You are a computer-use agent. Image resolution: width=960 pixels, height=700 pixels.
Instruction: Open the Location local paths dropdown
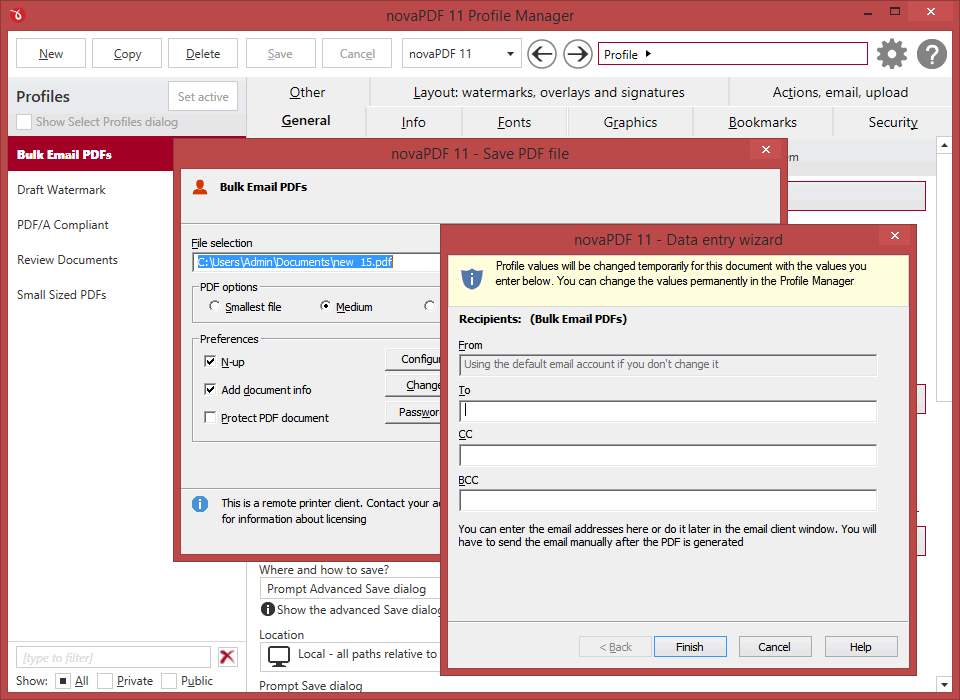pos(350,657)
